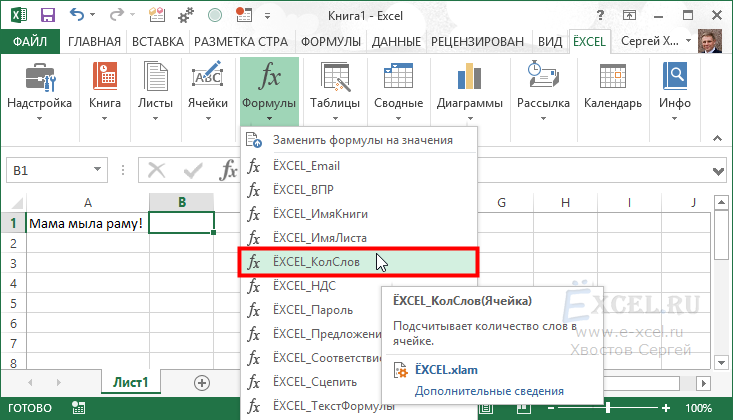This screenshot has width=733, height=420.
Task: Click the ЁXCEL.xlam add-in link
Action: [x=446, y=370]
